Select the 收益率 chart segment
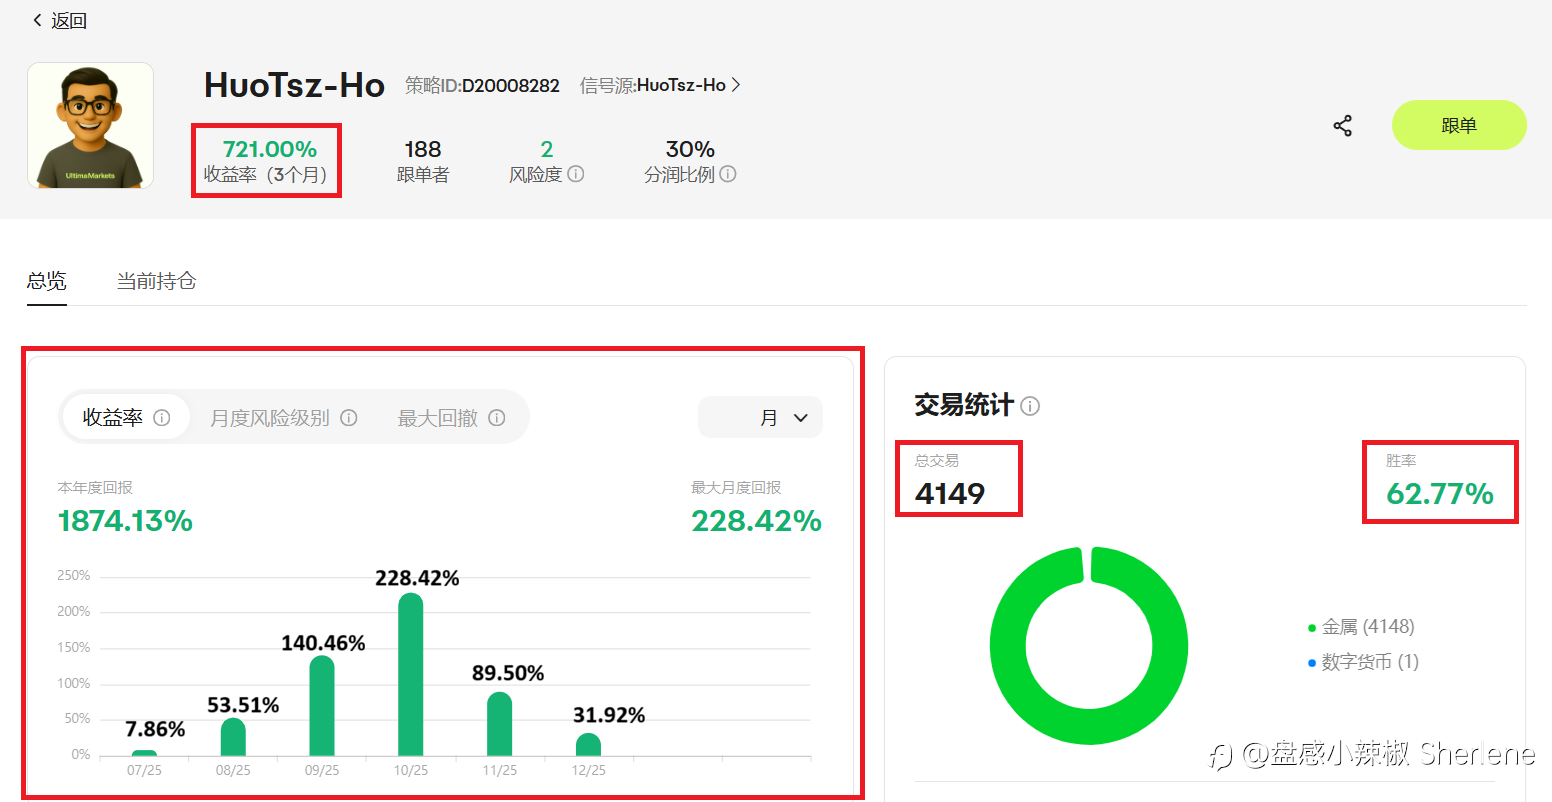The image size is (1552, 802). (x=126, y=418)
